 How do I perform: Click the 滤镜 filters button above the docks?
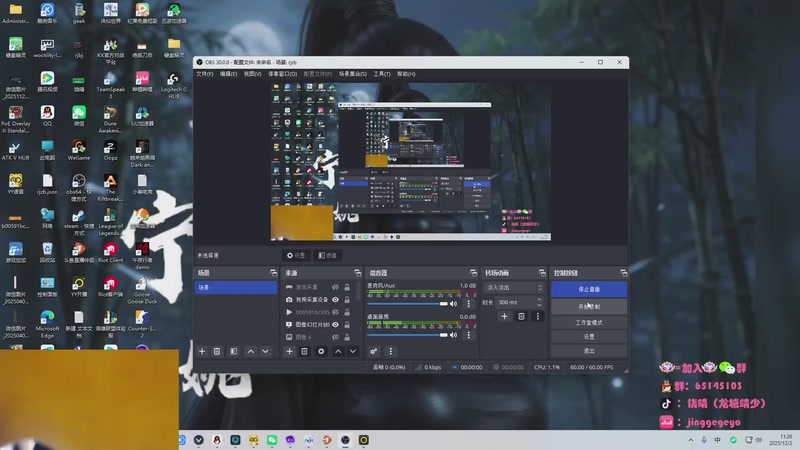328,255
